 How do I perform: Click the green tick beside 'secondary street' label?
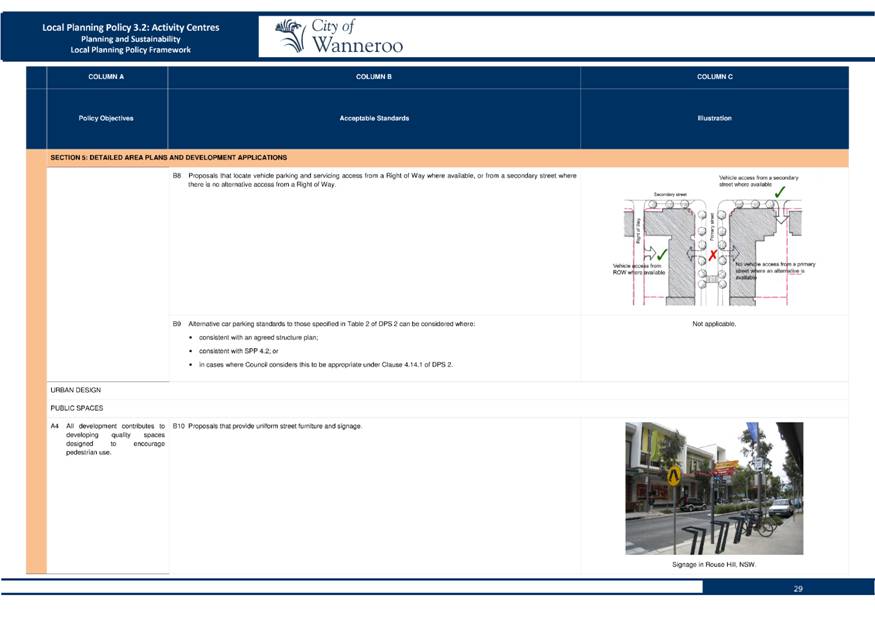point(780,191)
